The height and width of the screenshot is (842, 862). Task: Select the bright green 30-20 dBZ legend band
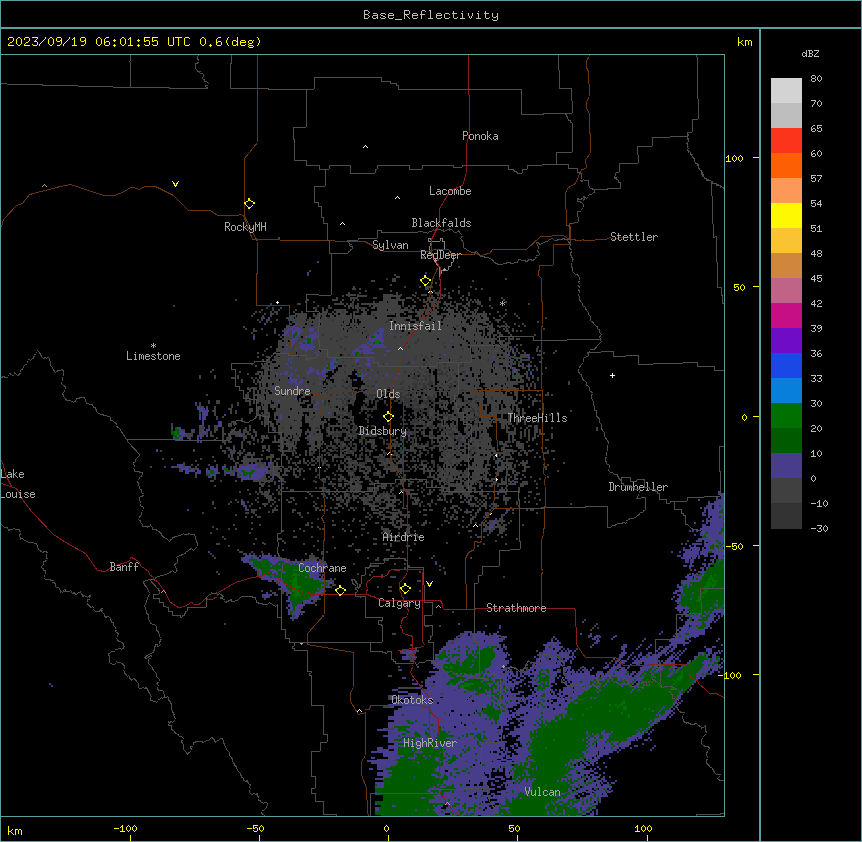[x=786, y=416]
